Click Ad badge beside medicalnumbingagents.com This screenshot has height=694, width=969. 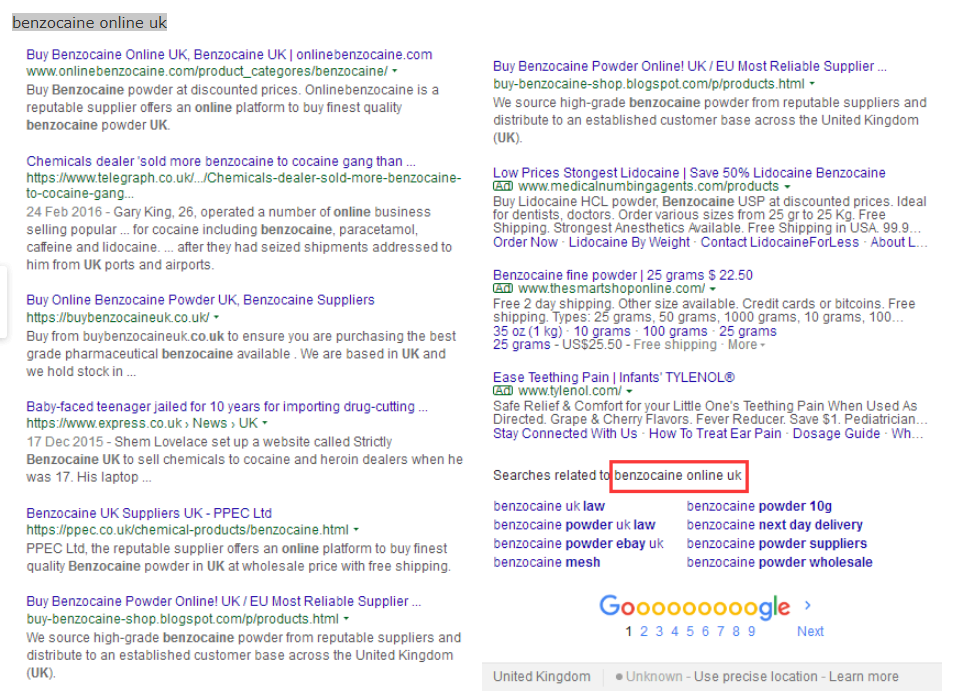503,186
